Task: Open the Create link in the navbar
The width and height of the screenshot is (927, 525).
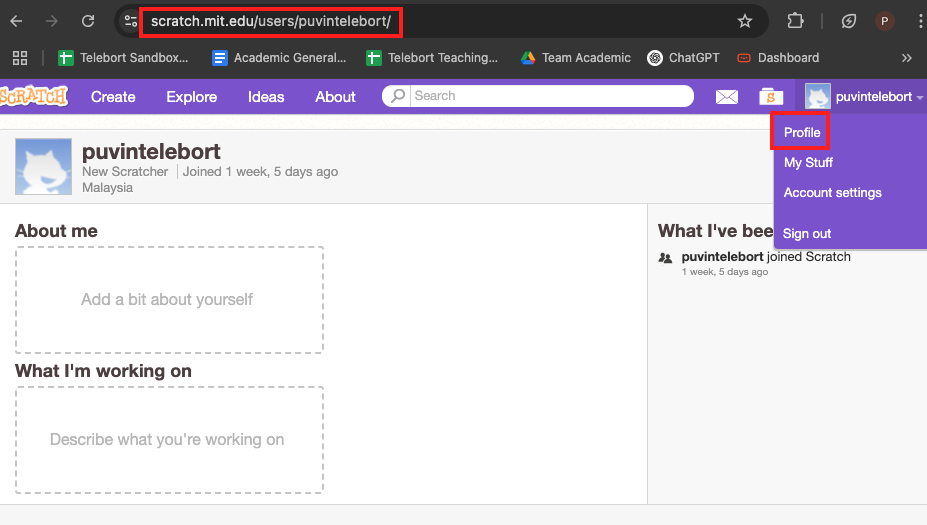Action: (113, 97)
